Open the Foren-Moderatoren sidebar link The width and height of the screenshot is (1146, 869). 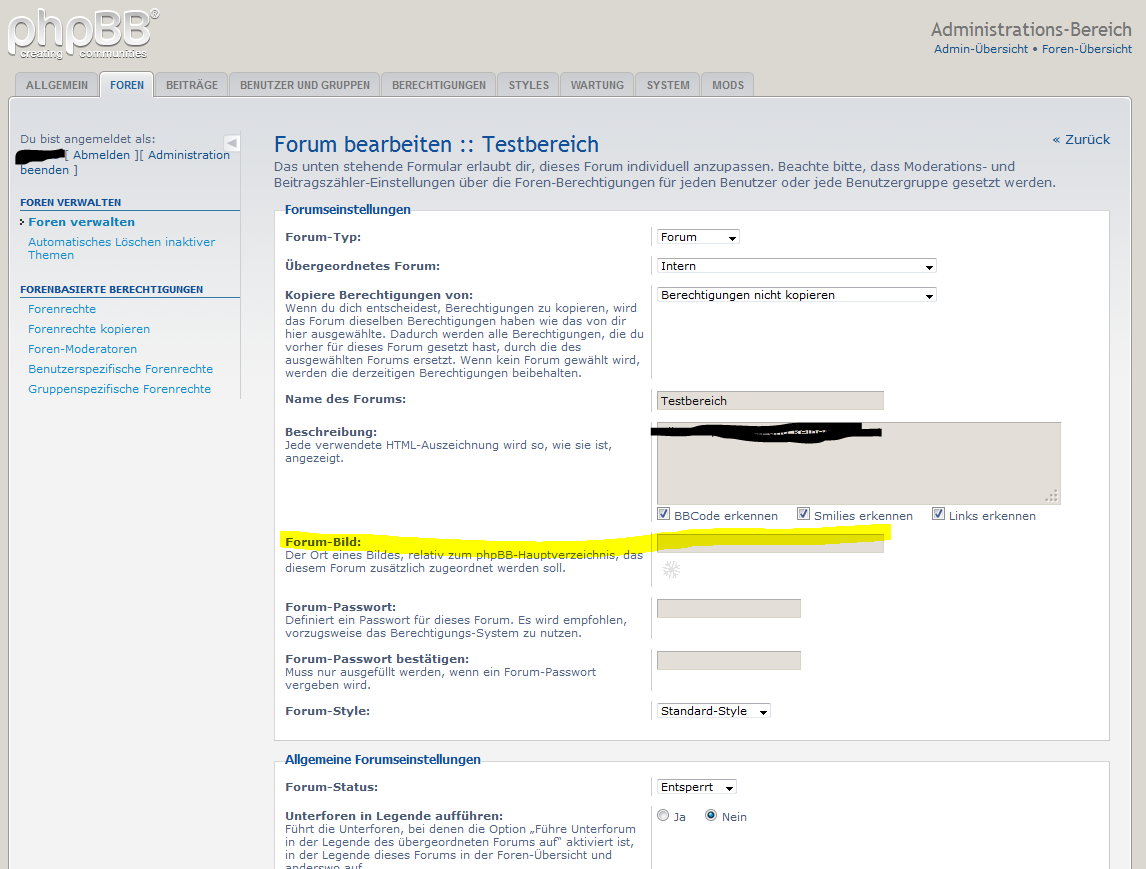(x=83, y=349)
